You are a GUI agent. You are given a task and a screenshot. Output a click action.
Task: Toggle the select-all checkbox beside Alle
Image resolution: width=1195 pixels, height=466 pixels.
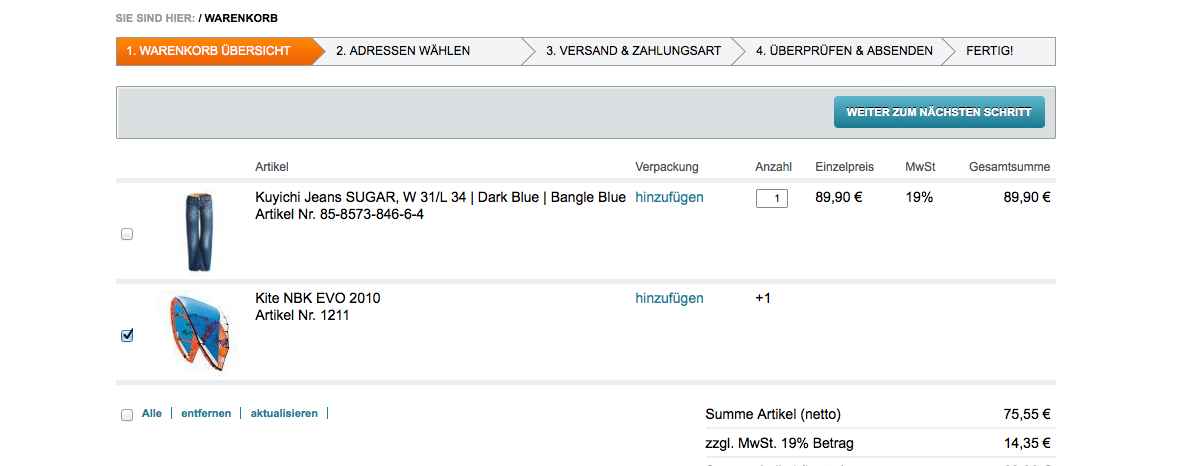coord(127,414)
